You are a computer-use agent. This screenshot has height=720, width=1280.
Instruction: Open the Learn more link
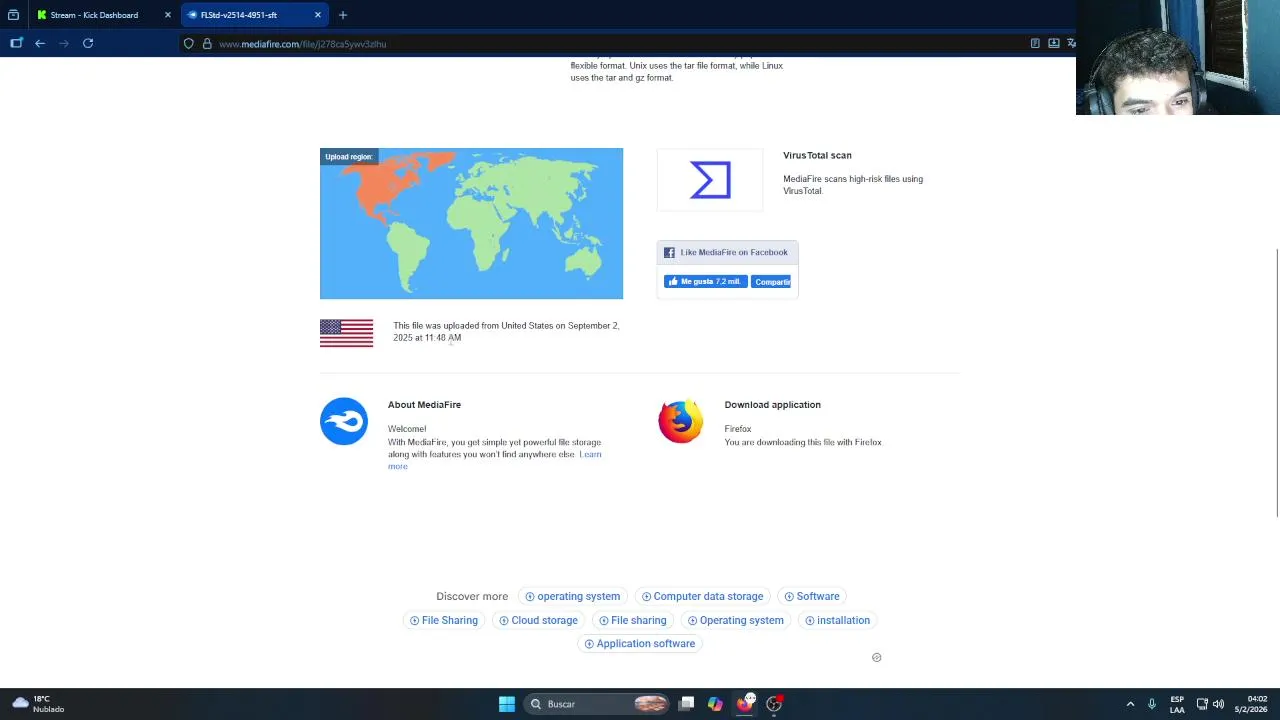pos(590,454)
